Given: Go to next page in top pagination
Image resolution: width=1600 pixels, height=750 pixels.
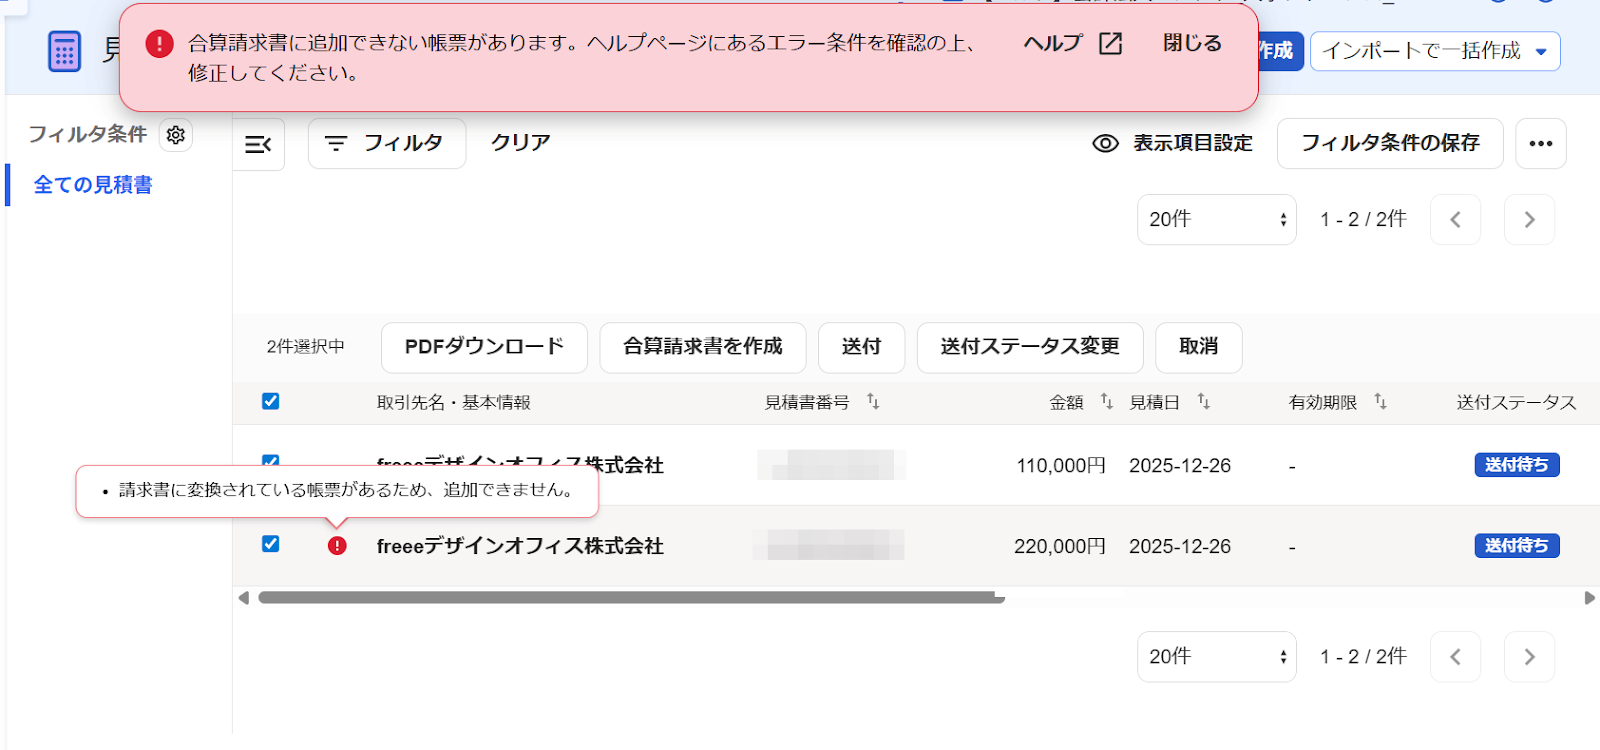Looking at the screenshot, I should [1529, 219].
